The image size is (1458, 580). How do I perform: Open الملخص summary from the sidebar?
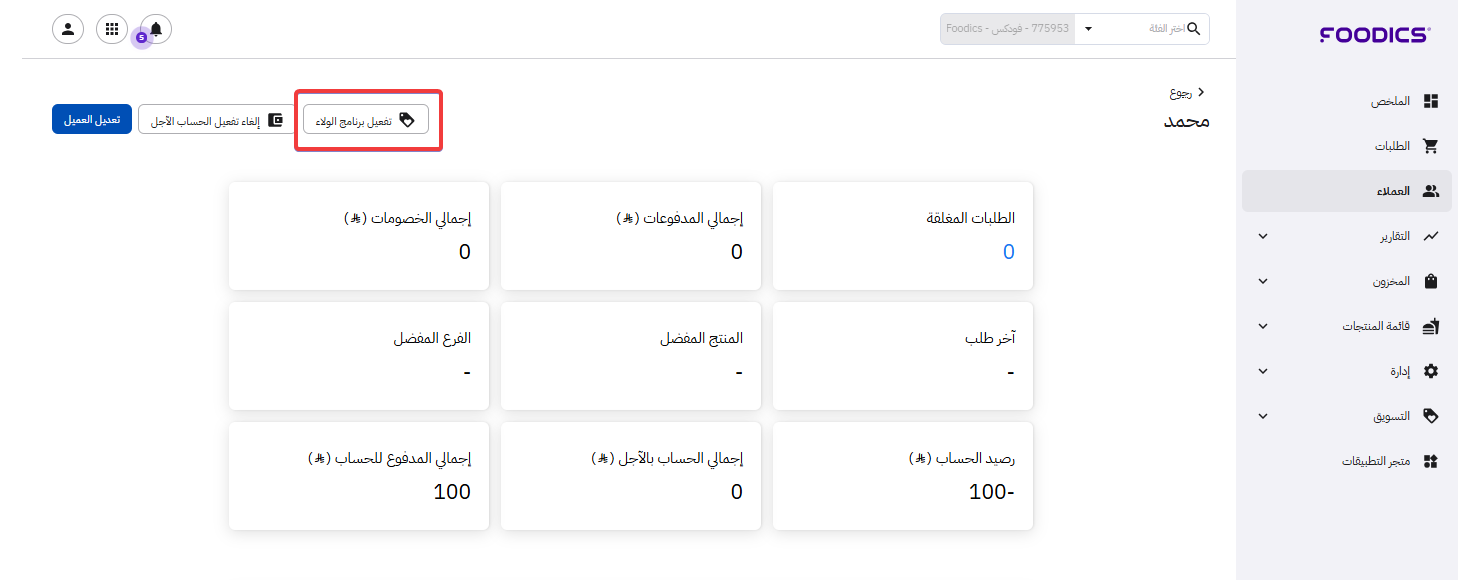coord(1391,101)
